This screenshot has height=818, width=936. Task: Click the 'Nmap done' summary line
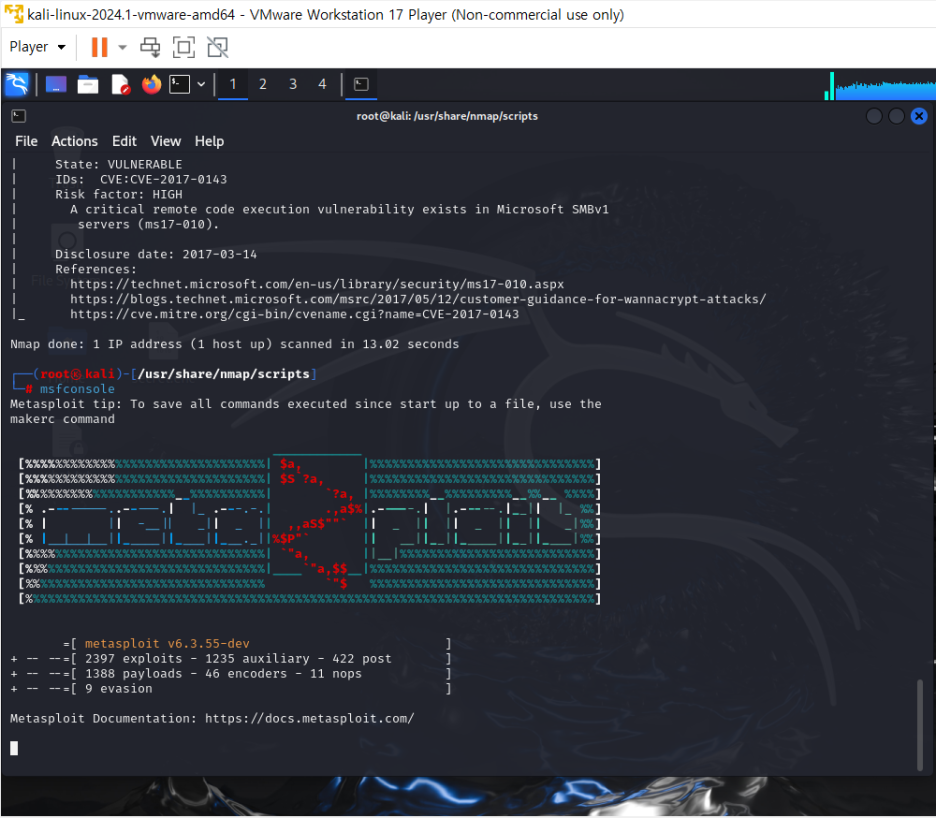pos(235,344)
